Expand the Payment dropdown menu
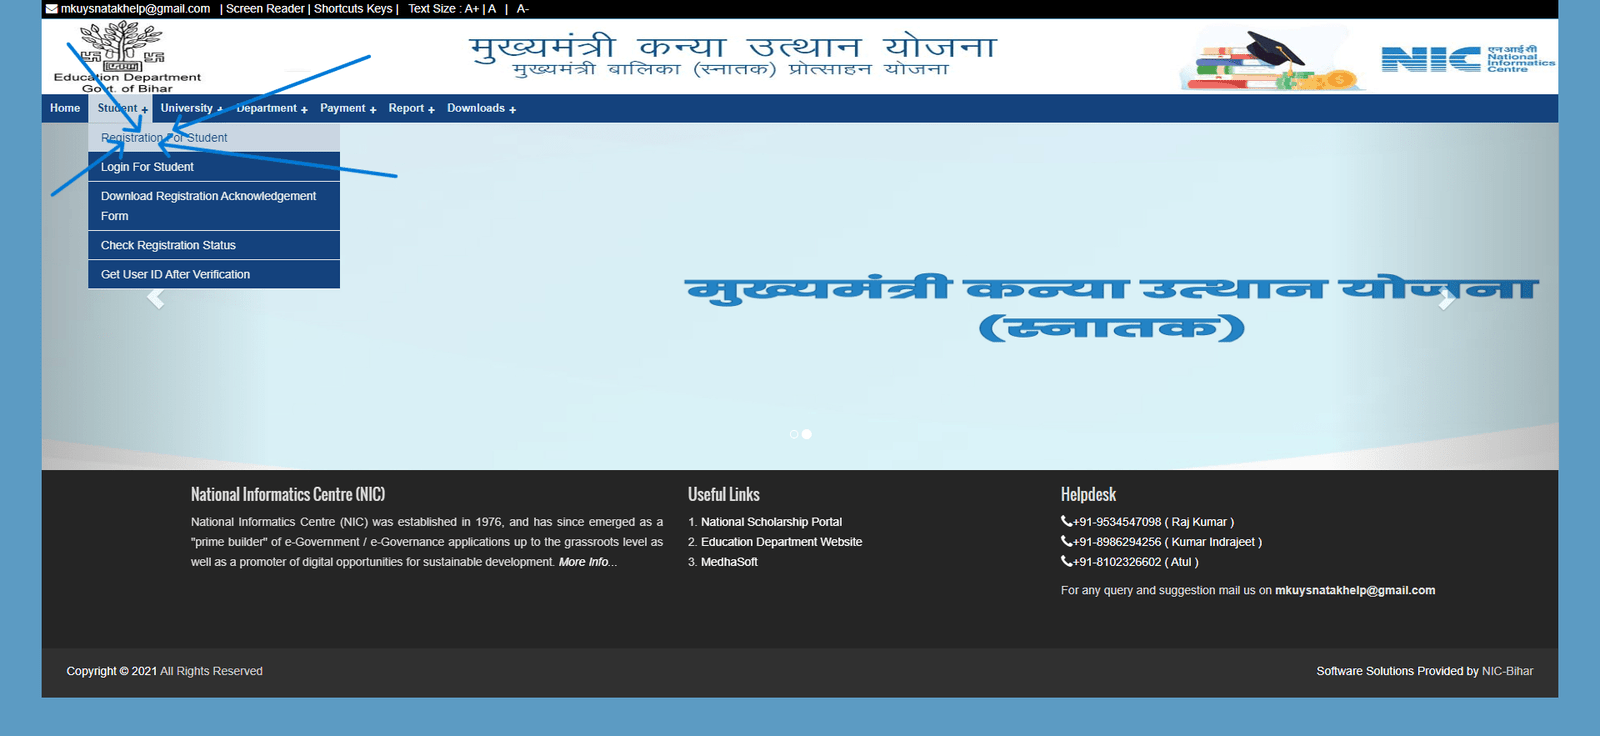This screenshot has height=736, width=1600. pyautogui.click(x=347, y=108)
